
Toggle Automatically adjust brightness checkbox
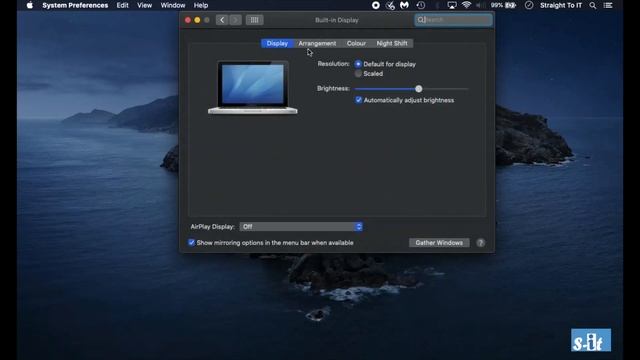point(358,100)
